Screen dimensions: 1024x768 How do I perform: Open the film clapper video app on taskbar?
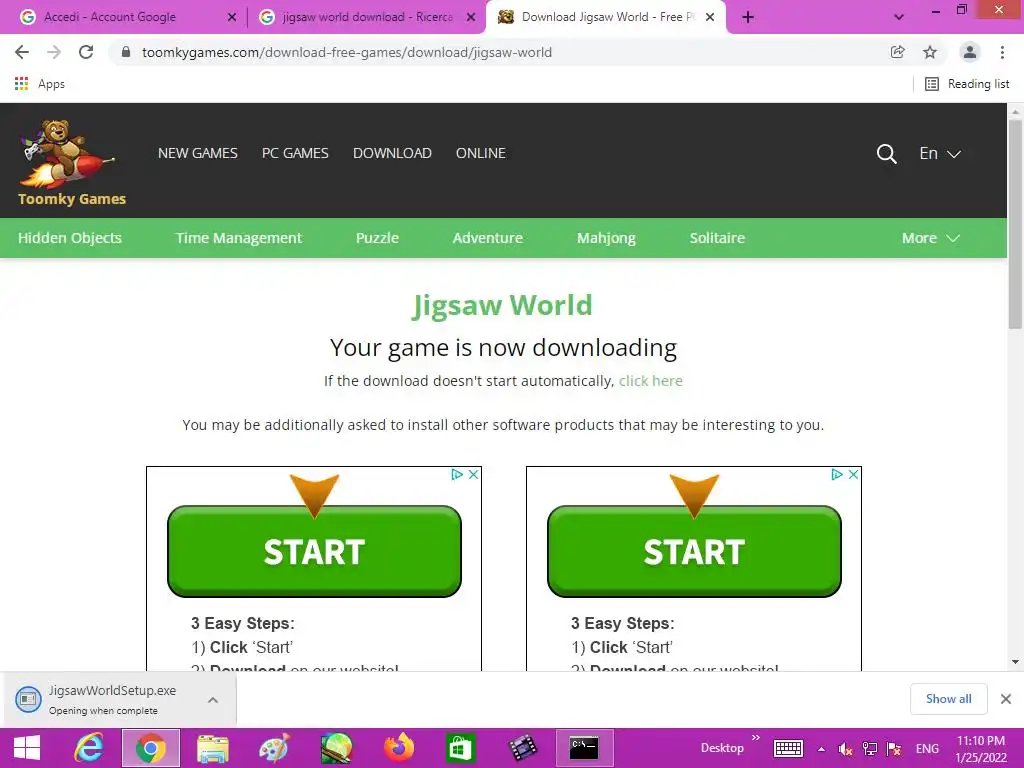(x=522, y=748)
